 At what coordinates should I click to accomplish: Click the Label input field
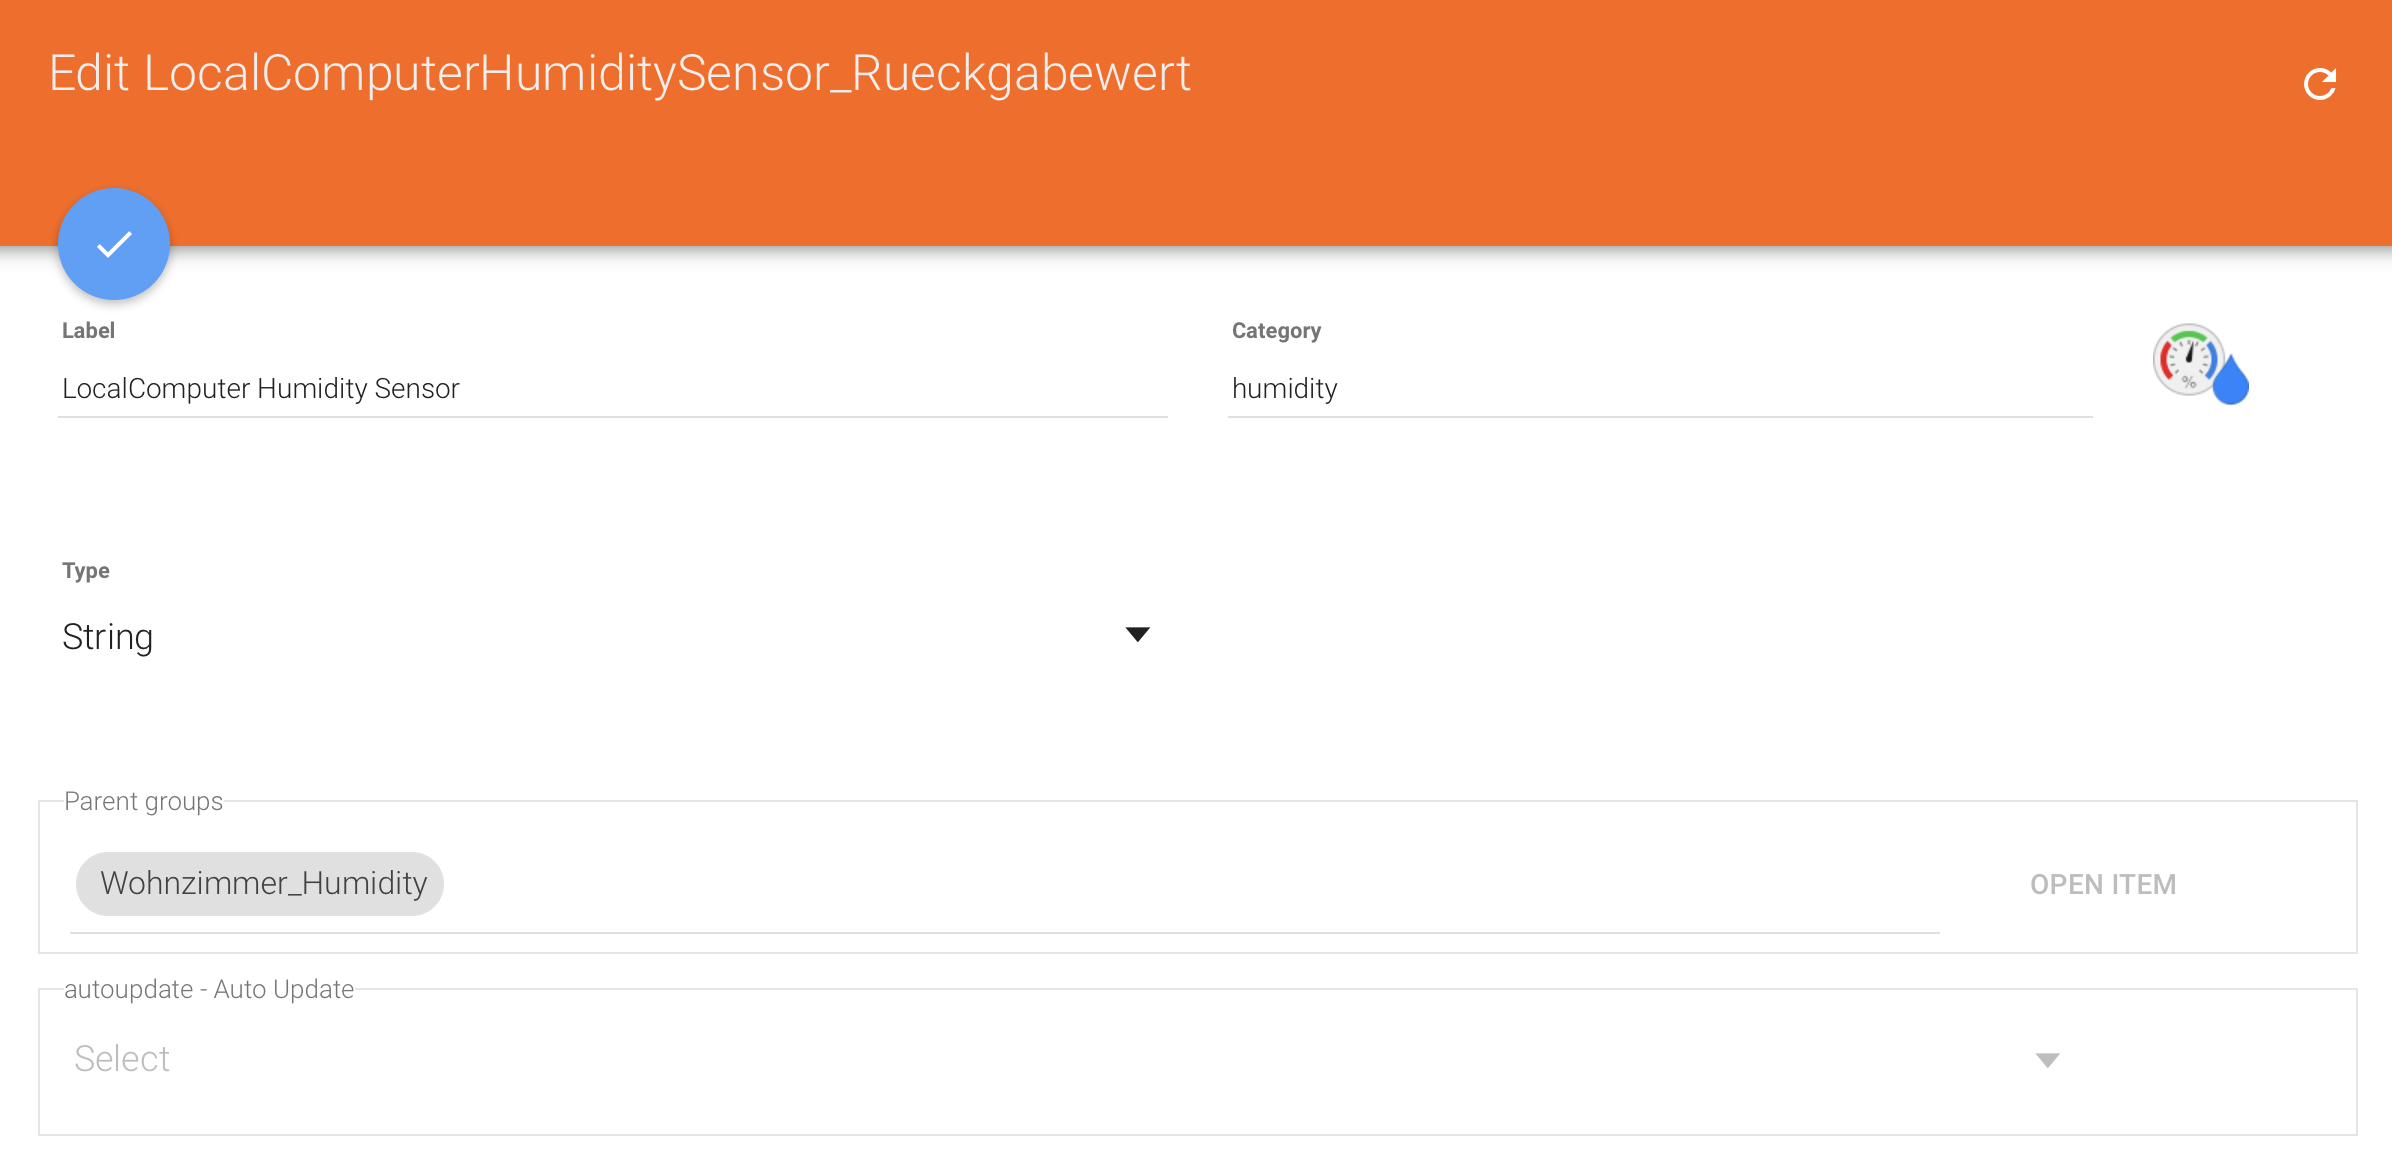(612, 388)
